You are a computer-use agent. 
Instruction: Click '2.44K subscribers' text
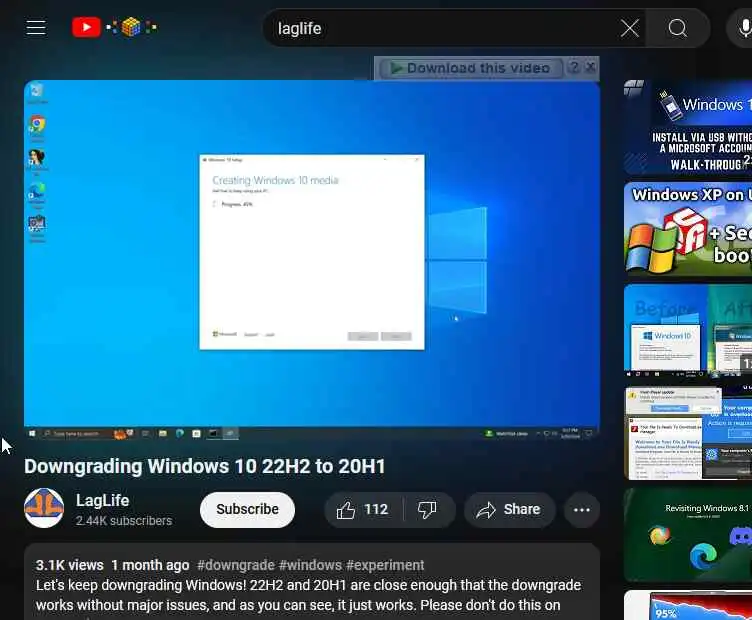click(x=124, y=521)
